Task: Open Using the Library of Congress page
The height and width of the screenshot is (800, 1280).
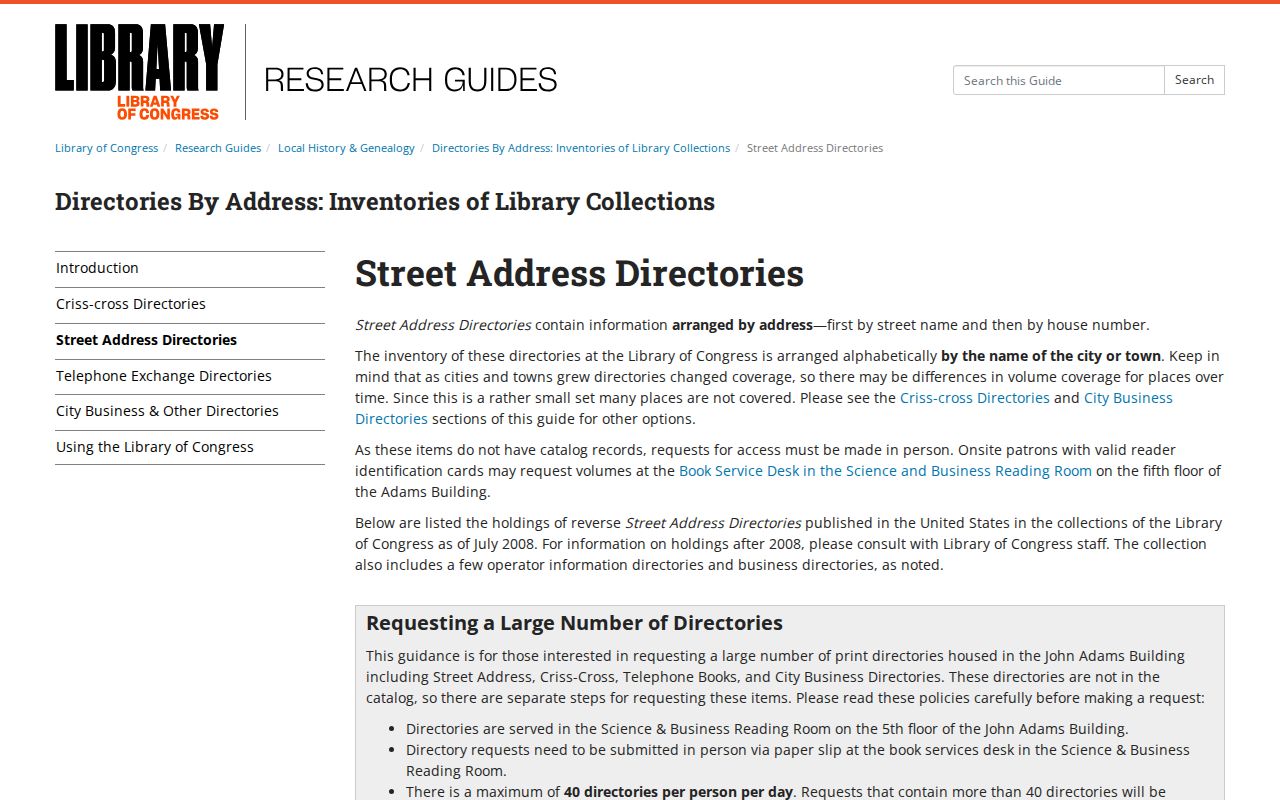Action: (190, 447)
